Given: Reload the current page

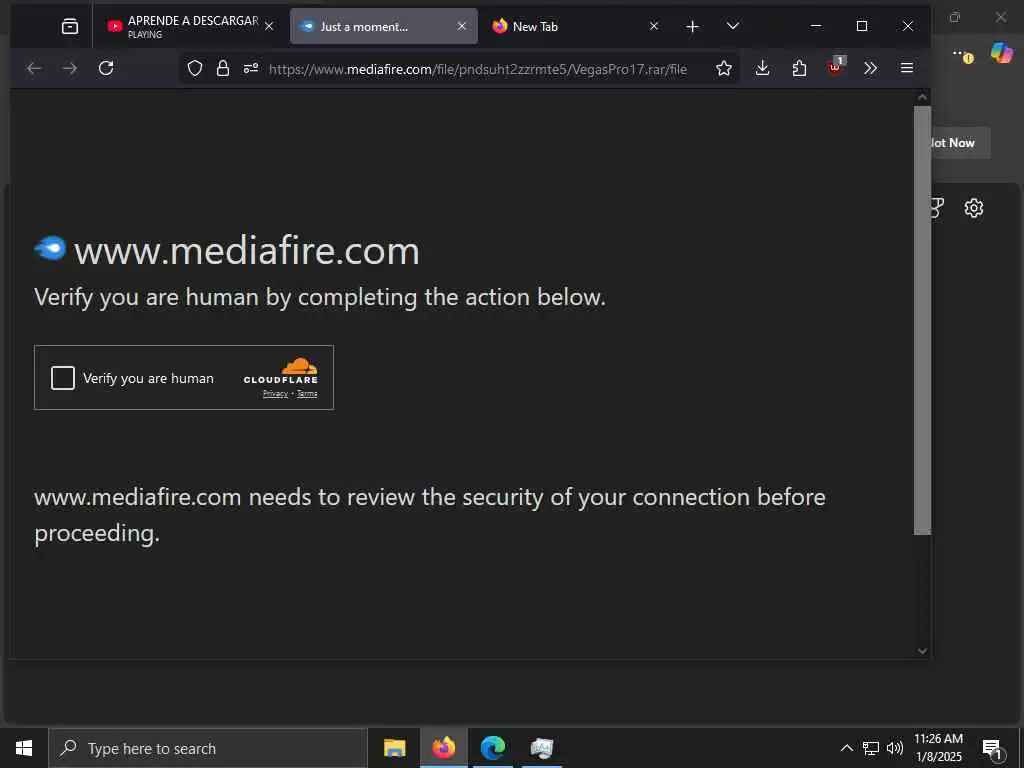Looking at the screenshot, I should pos(106,68).
